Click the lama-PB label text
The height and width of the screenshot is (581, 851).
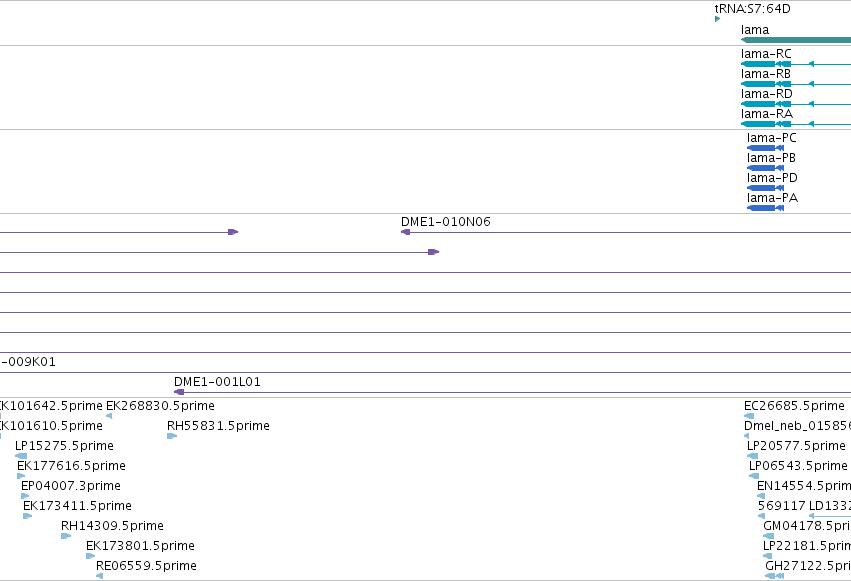771,158
